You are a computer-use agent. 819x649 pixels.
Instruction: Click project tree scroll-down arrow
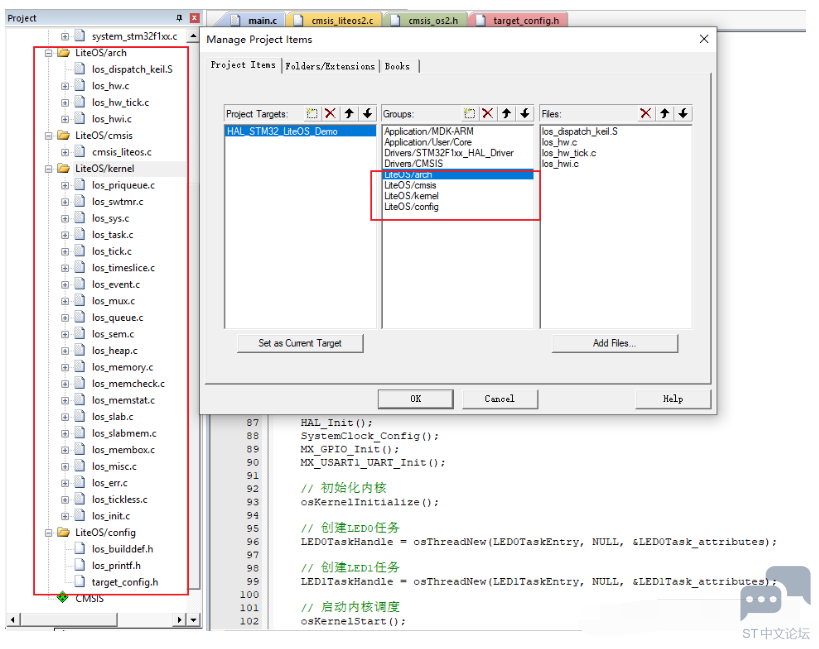point(194,620)
